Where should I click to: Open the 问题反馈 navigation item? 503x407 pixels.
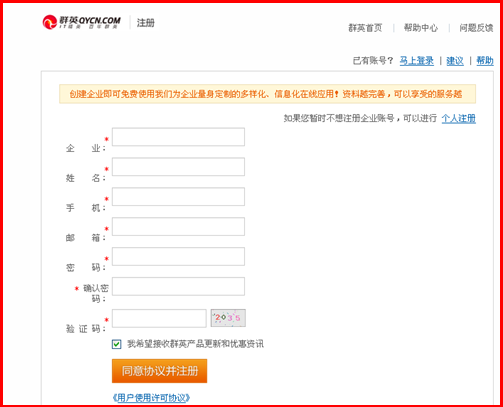pos(476,28)
